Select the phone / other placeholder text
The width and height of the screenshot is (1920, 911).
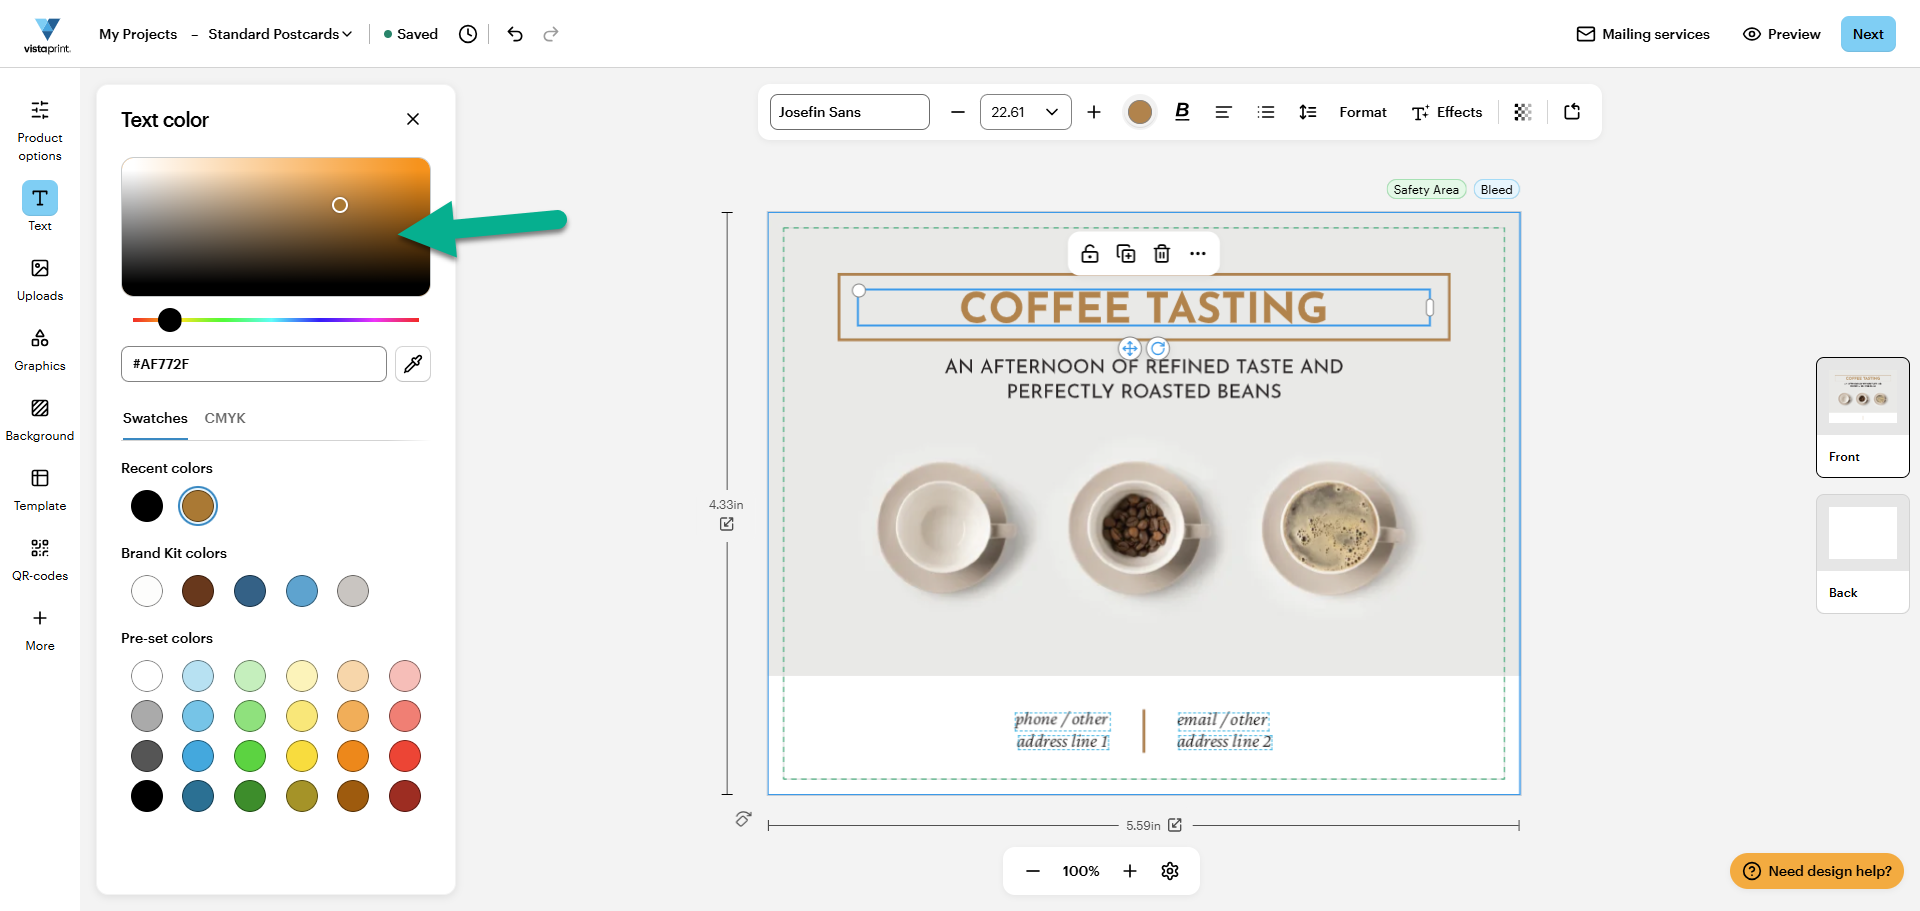coord(1062,719)
